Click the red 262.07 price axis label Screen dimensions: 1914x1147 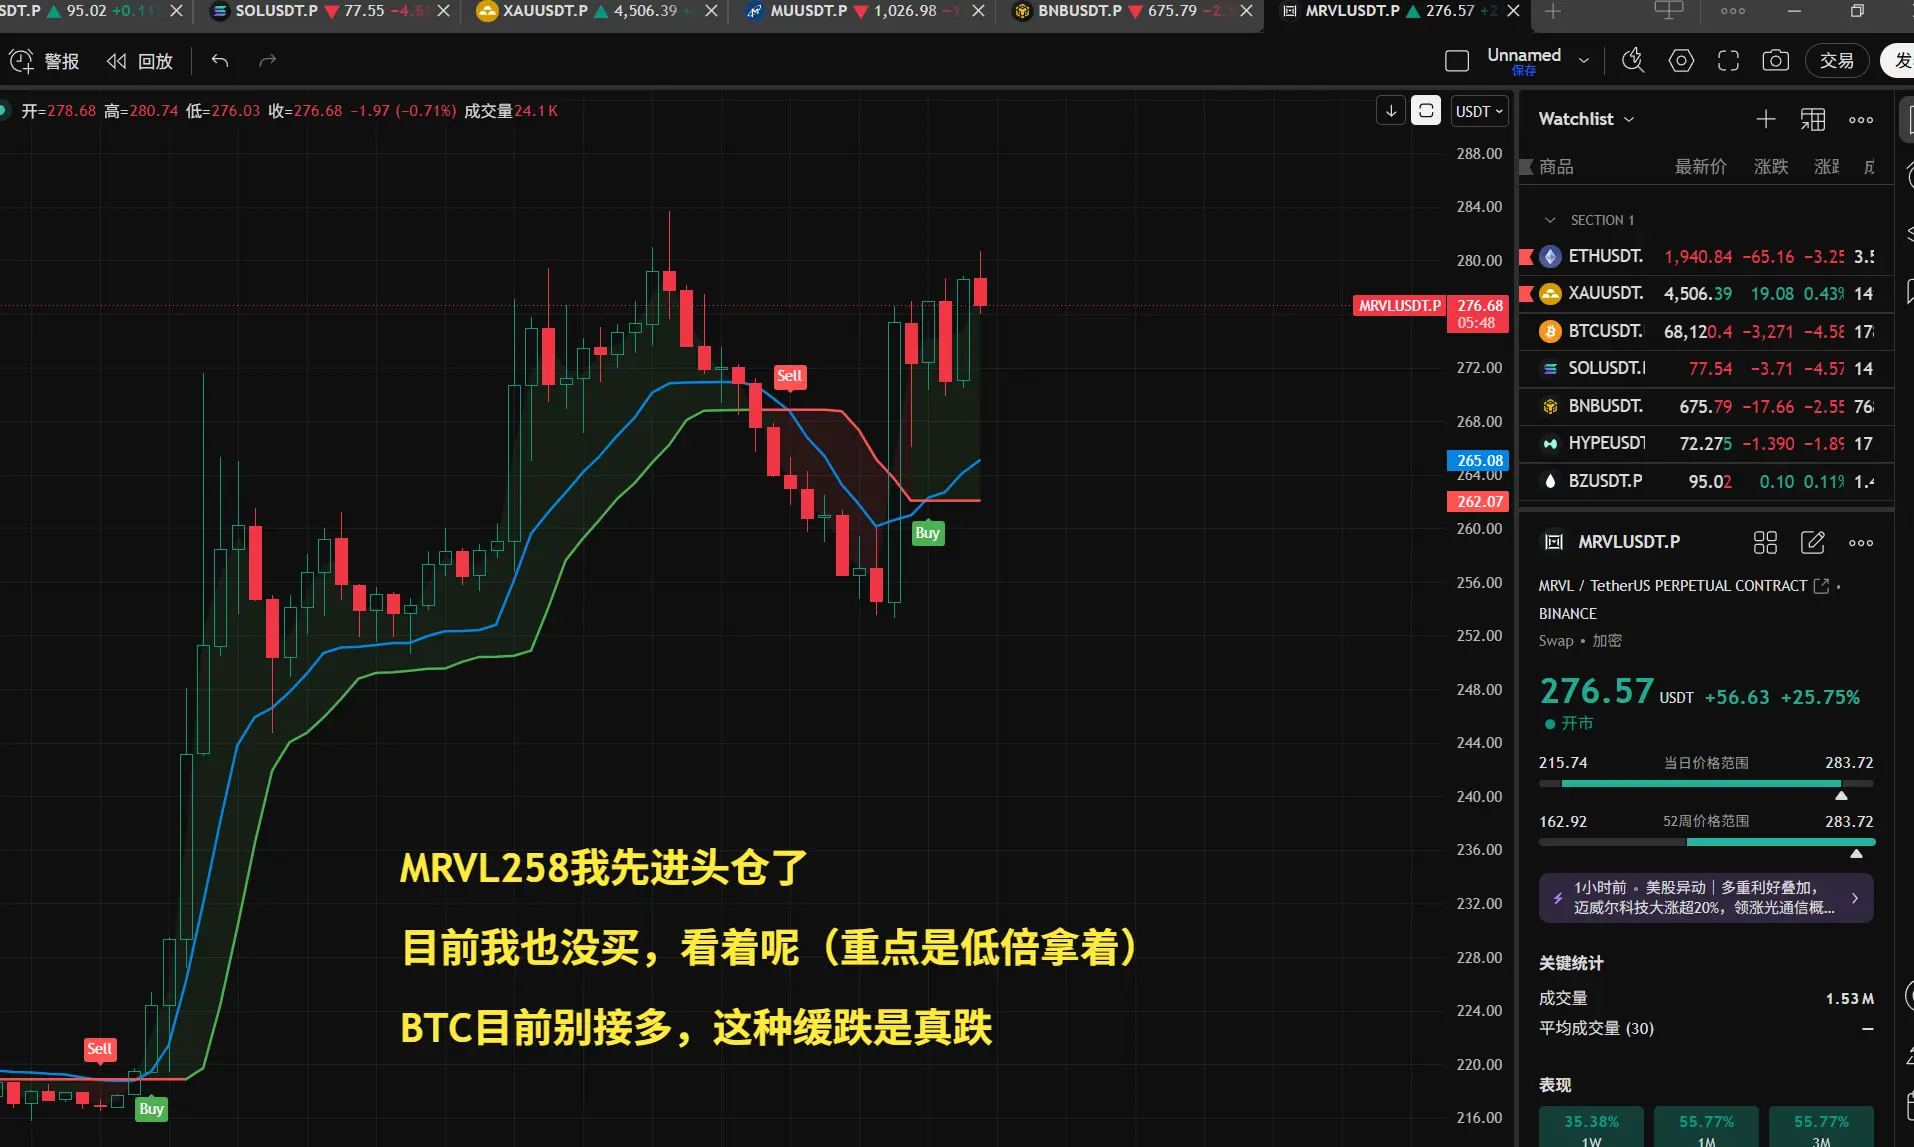1478,502
